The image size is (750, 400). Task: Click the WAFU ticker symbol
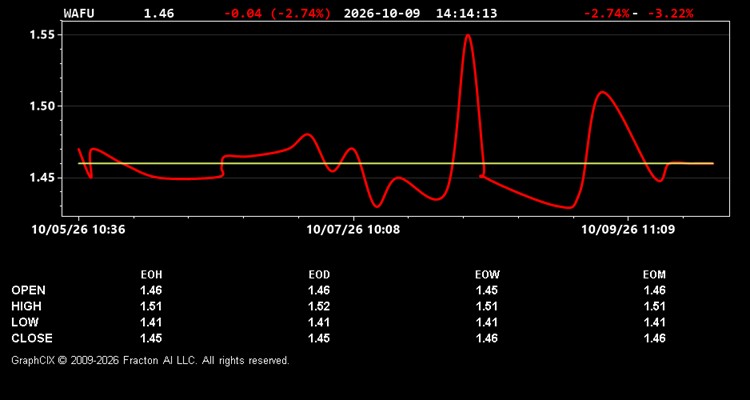[x=79, y=13]
